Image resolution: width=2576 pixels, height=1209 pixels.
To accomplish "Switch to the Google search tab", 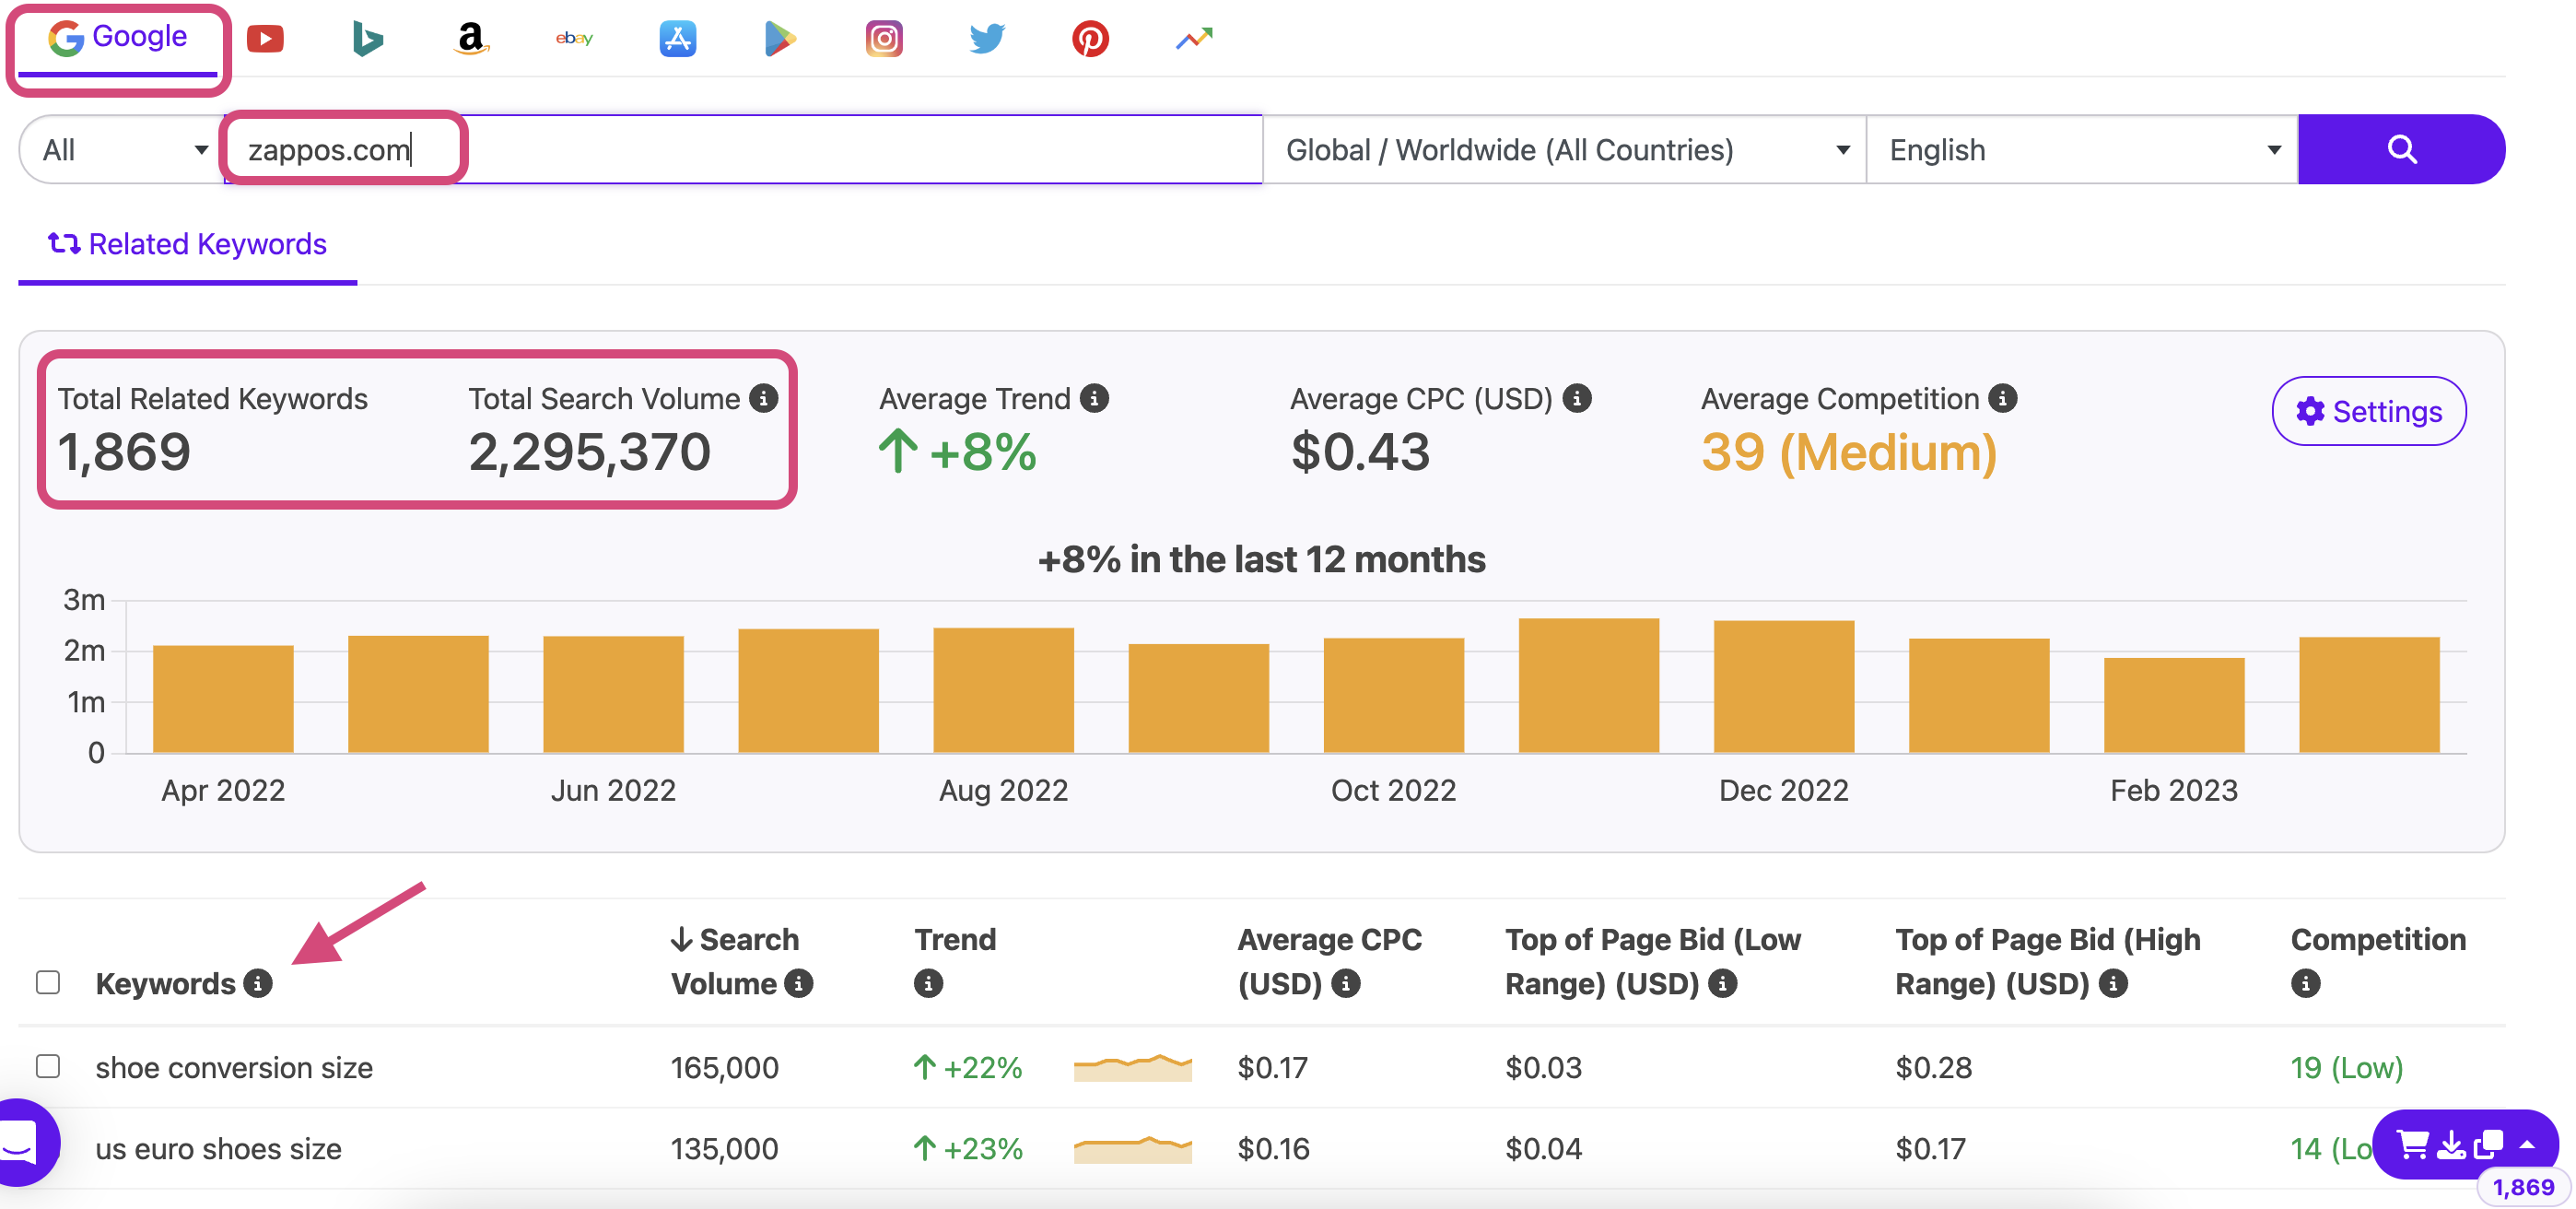I will (x=118, y=38).
